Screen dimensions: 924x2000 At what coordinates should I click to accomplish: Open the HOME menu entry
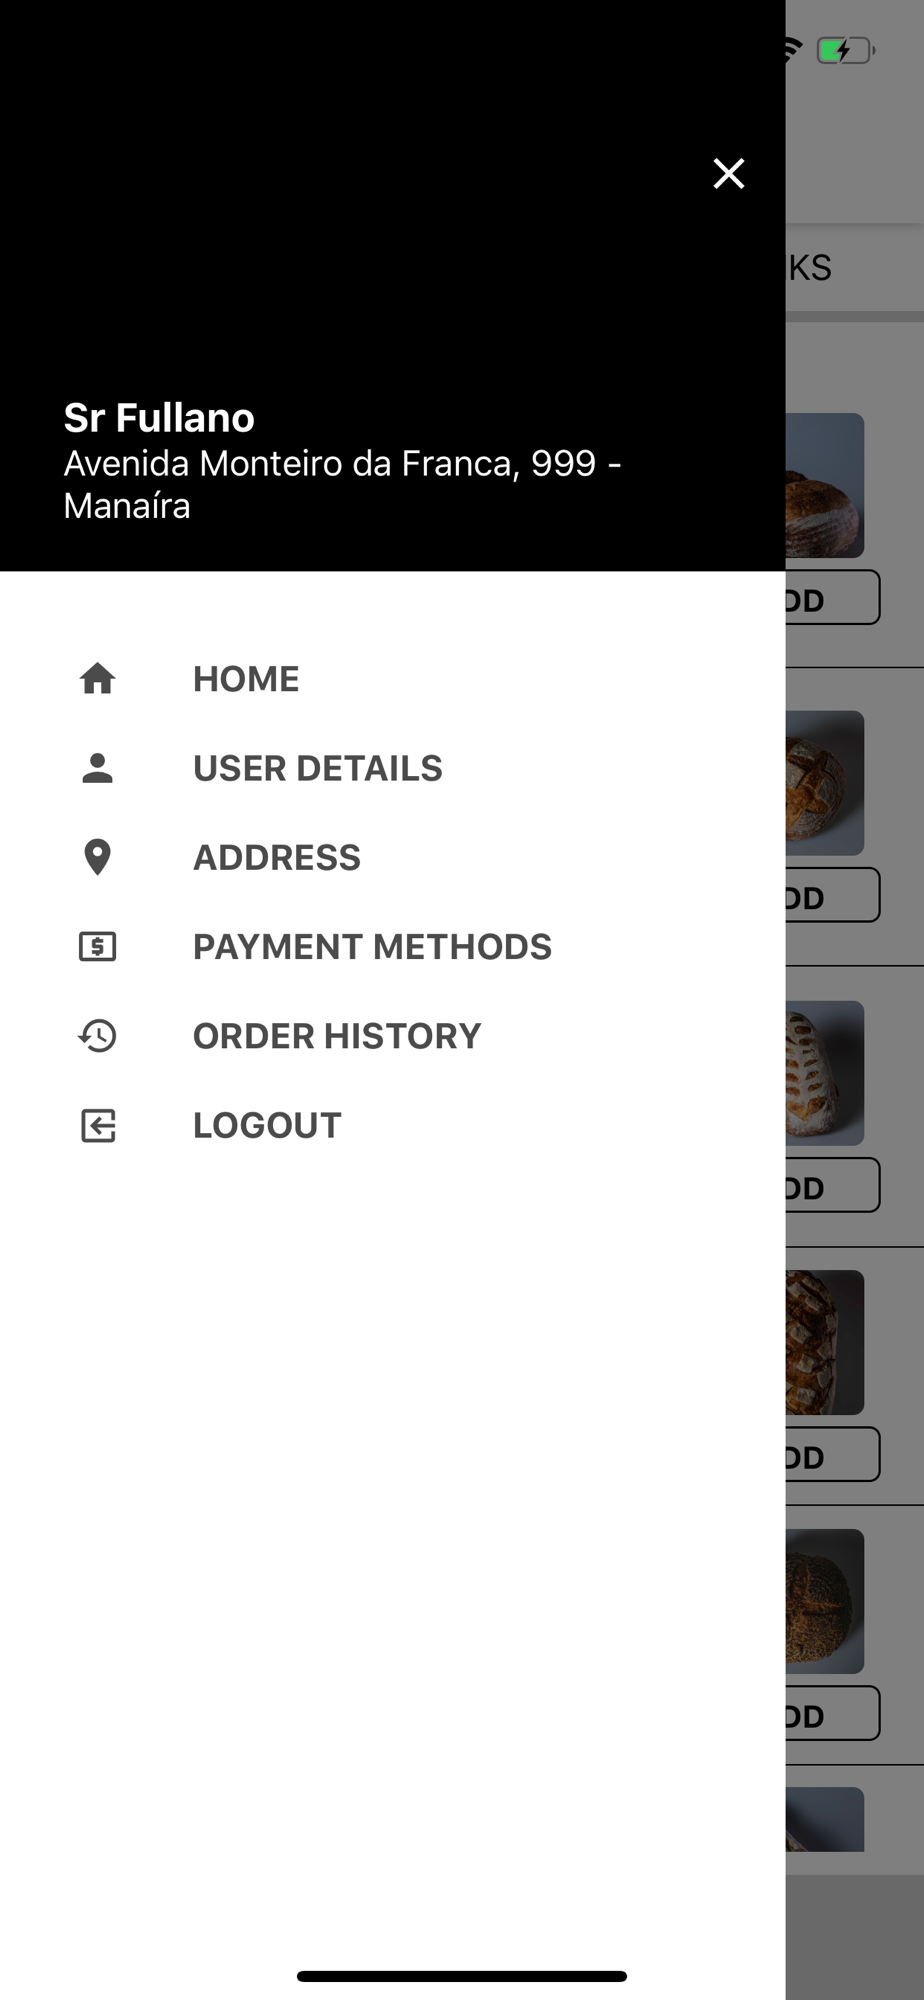[246, 679]
